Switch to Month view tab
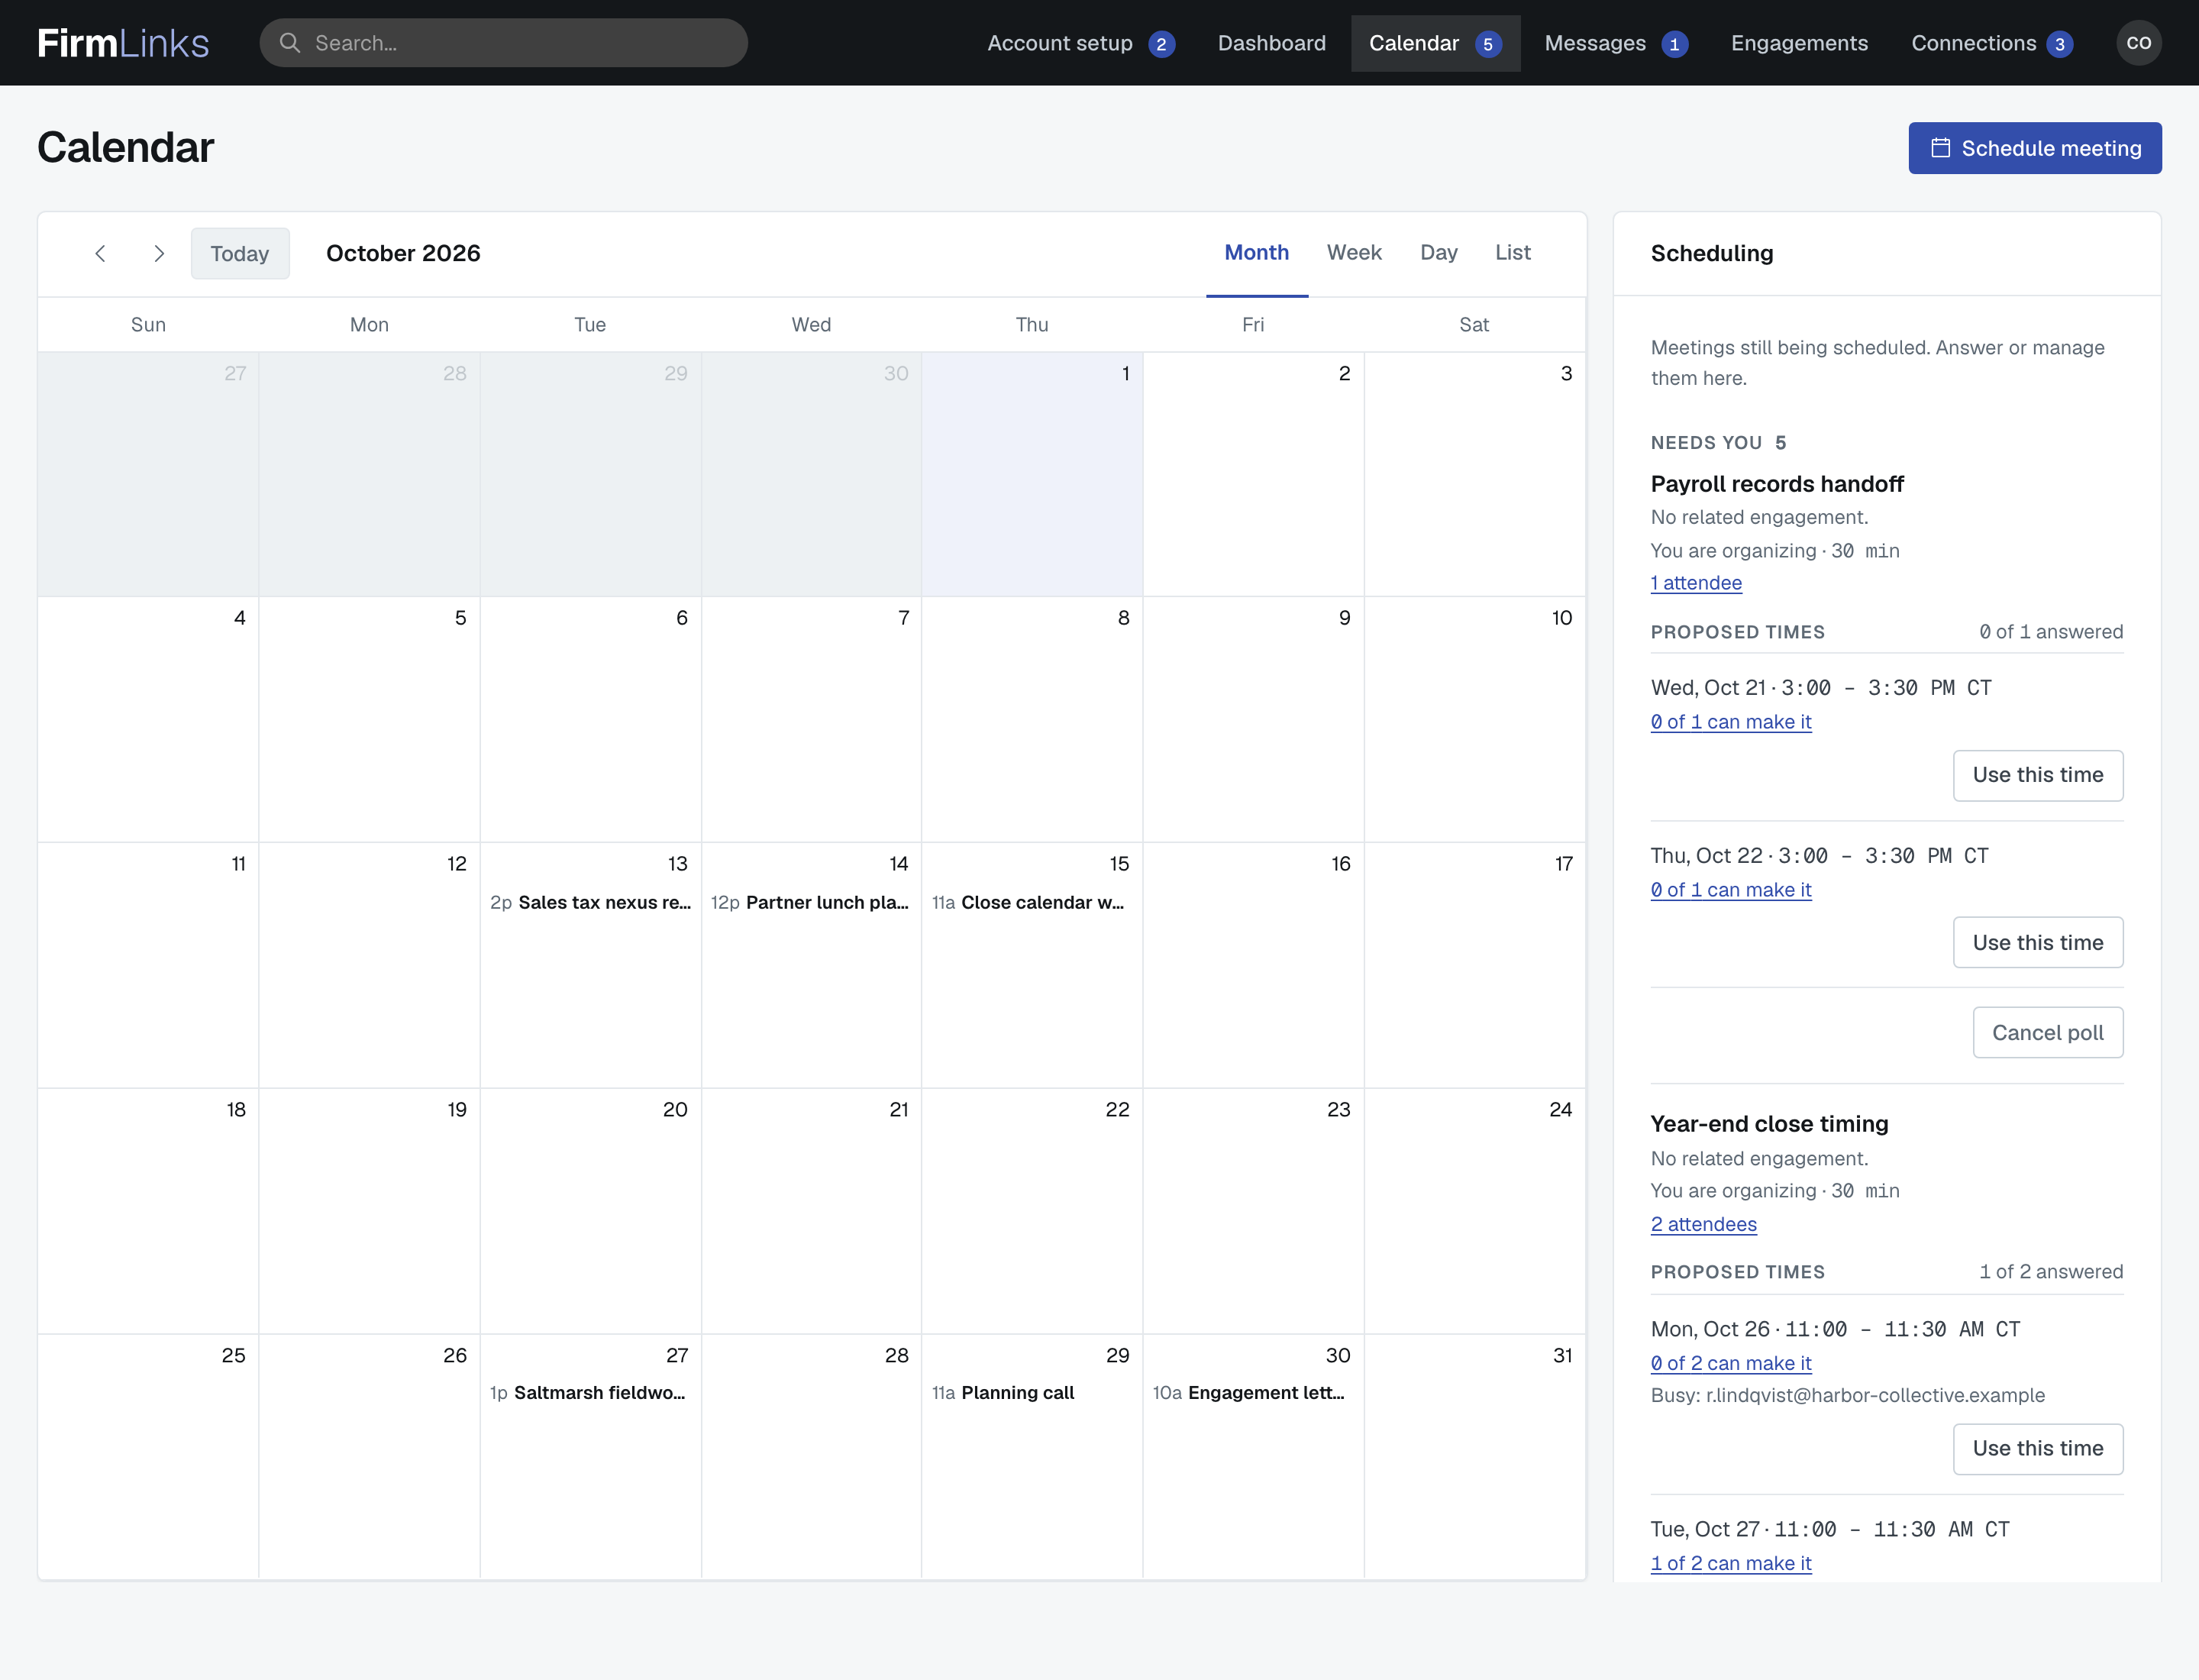The width and height of the screenshot is (2199, 1680). 1256,253
